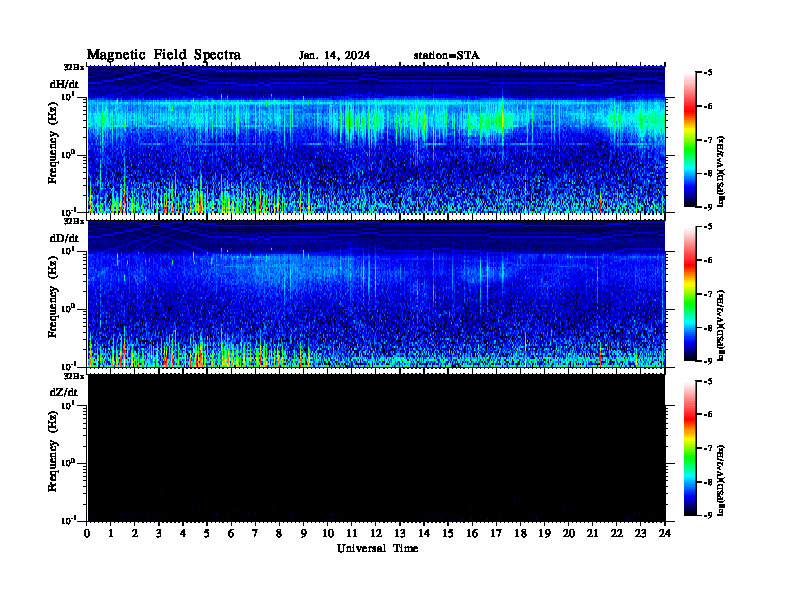Click hour tick label "9" on time axis

(x=303, y=534)
